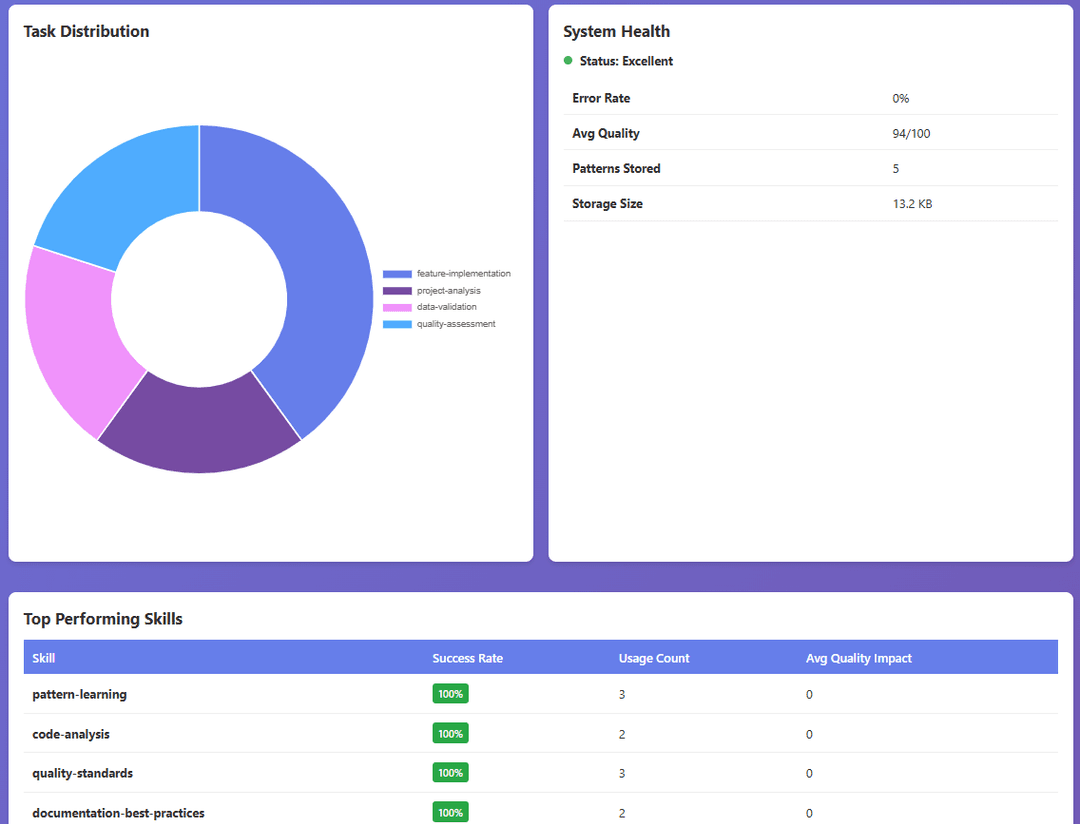Screen dimensions: 1080x824
Task: Toggle feature-implementation legend color box
Action: point(397,274)
